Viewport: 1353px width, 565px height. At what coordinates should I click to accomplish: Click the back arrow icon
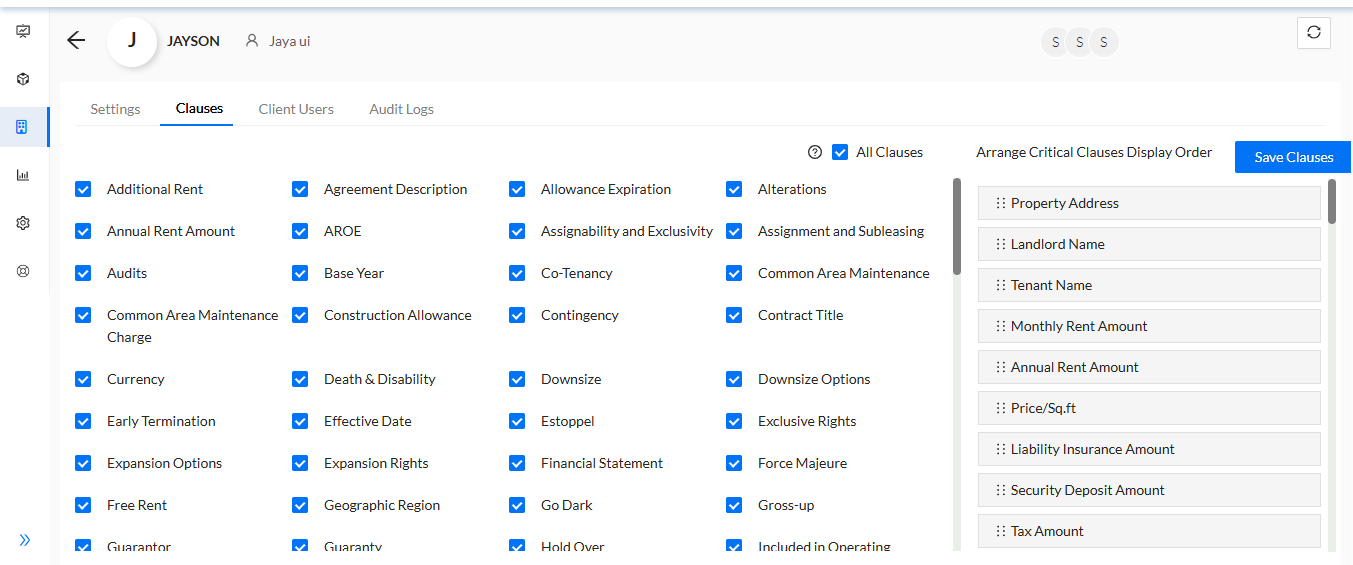(76, 40)
